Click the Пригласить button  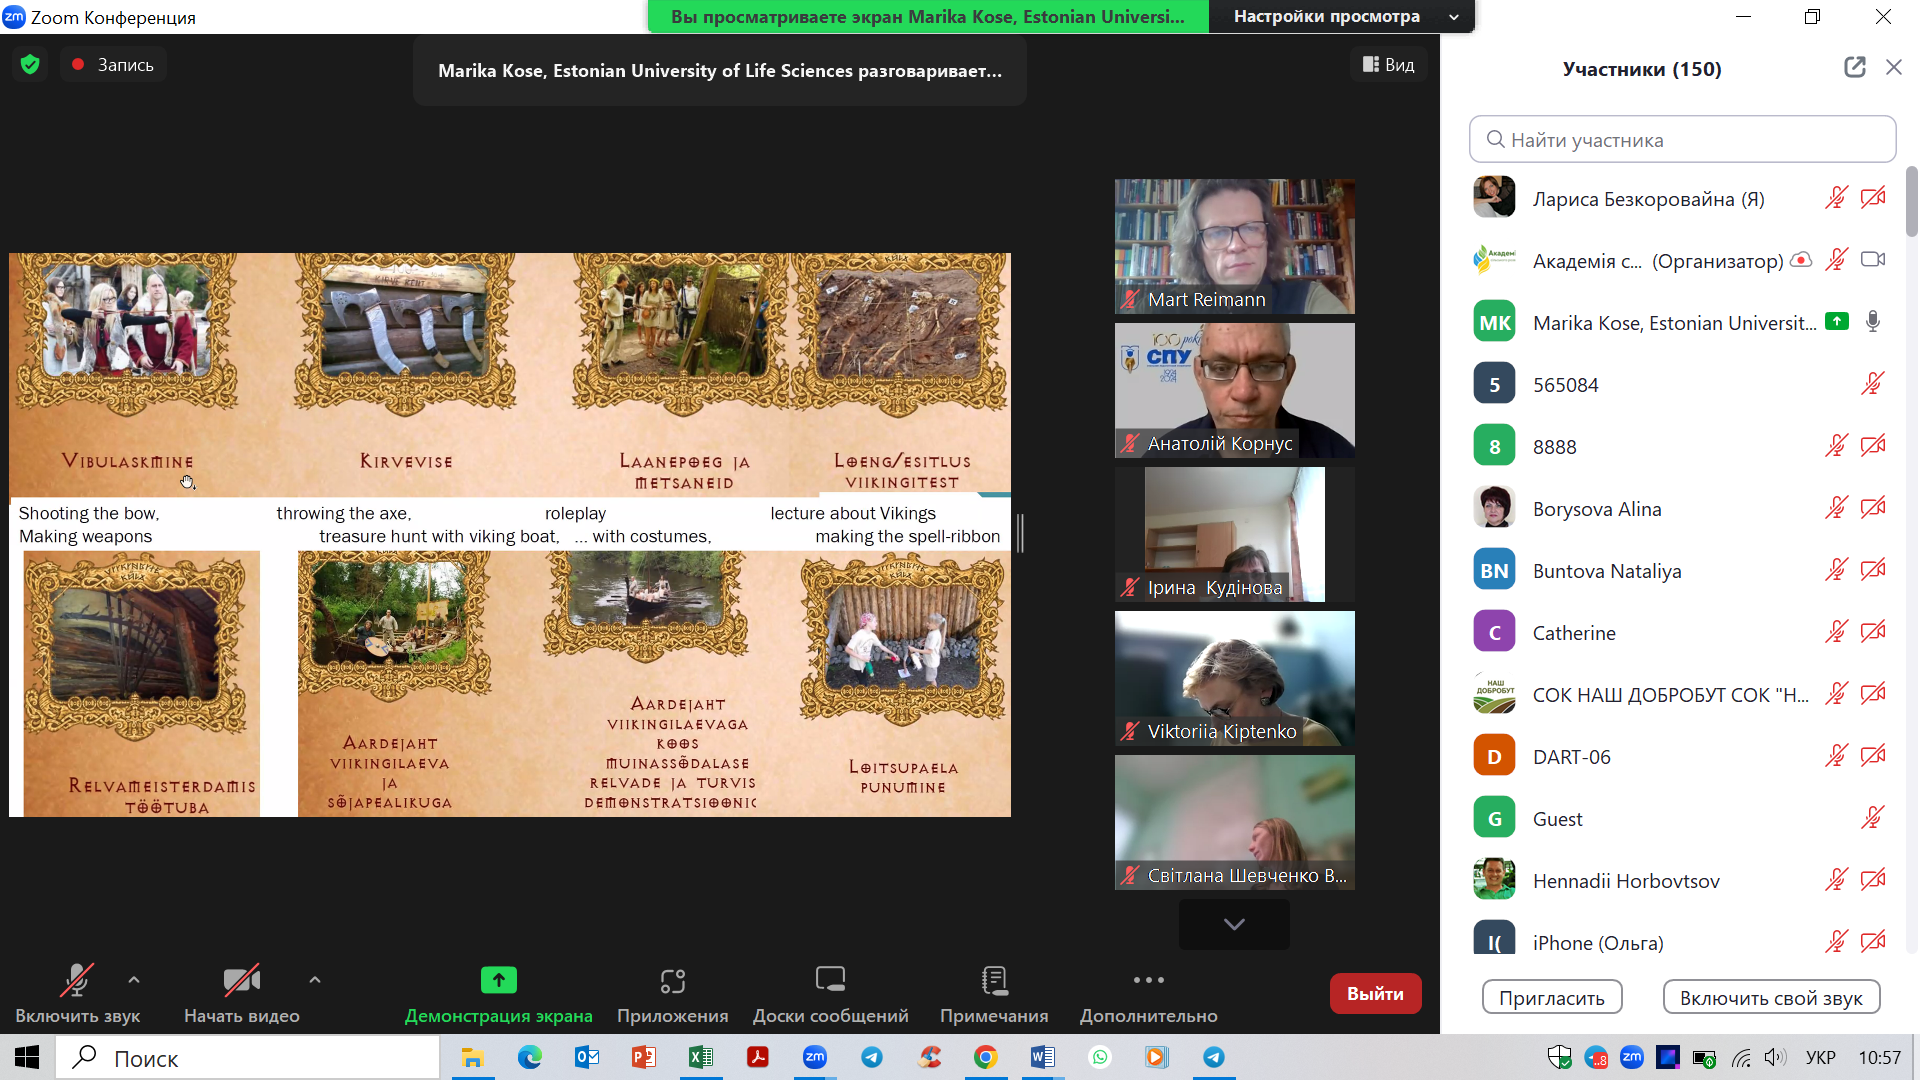(x=1551, y=998)
